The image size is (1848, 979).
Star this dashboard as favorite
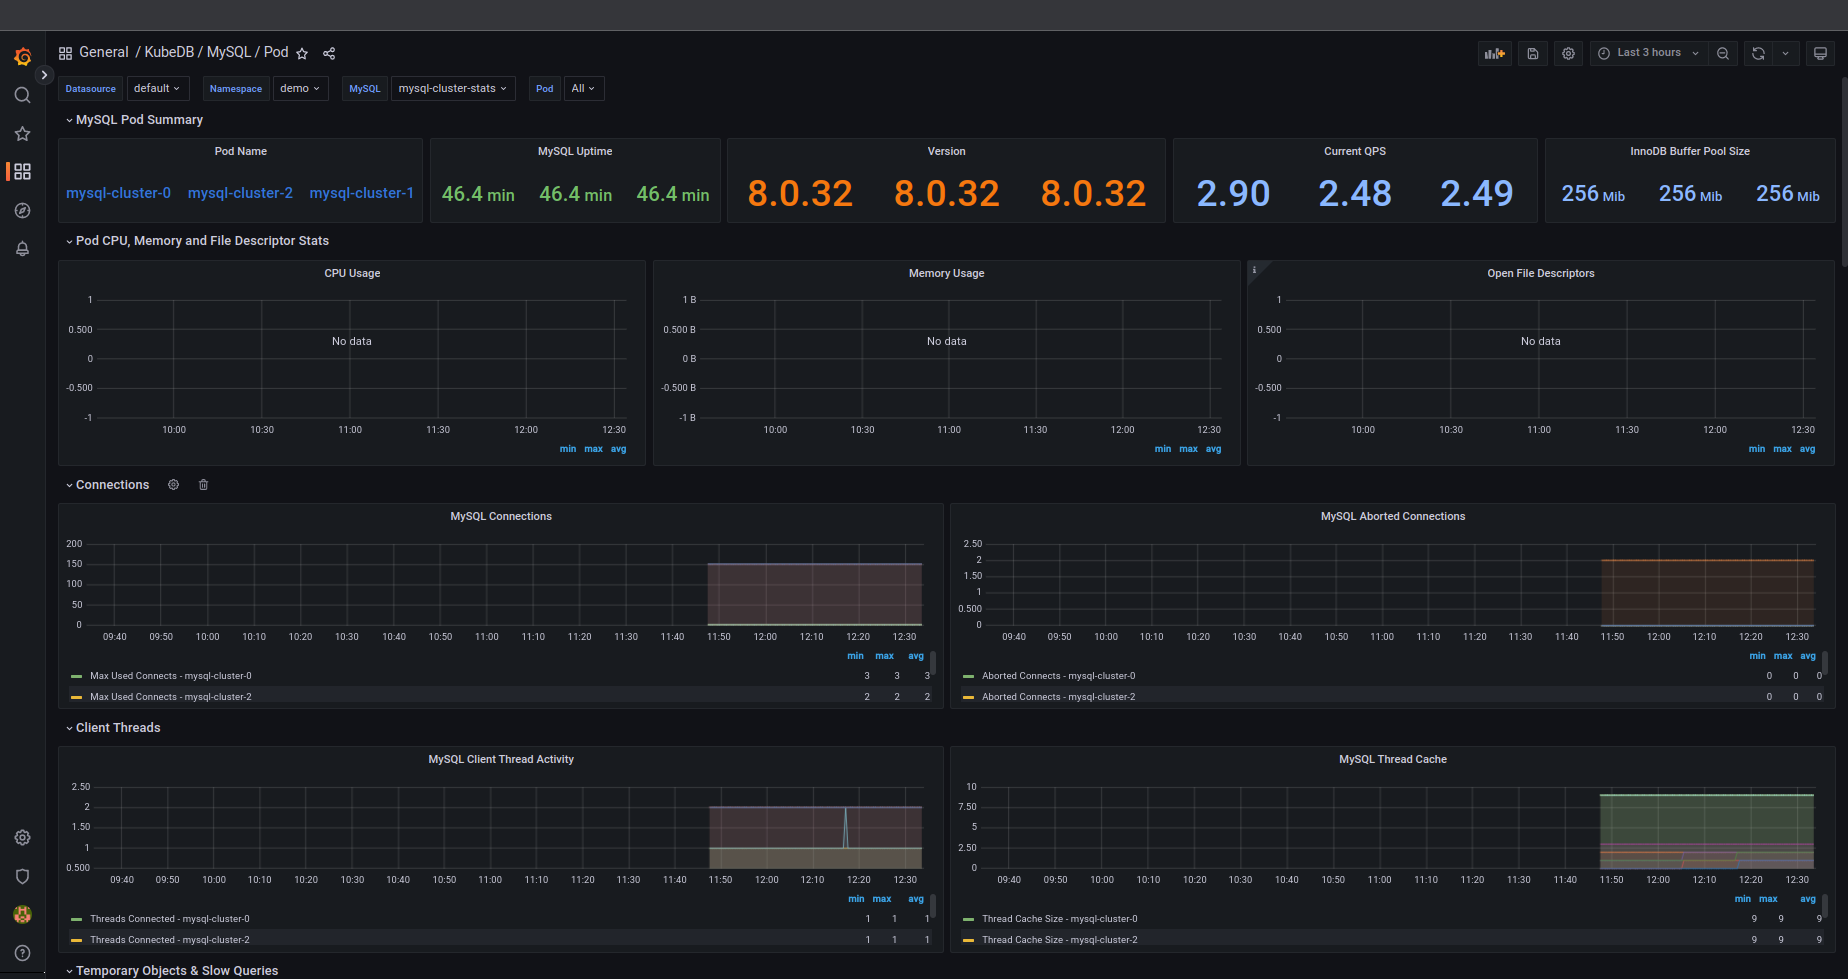[302, 53]
